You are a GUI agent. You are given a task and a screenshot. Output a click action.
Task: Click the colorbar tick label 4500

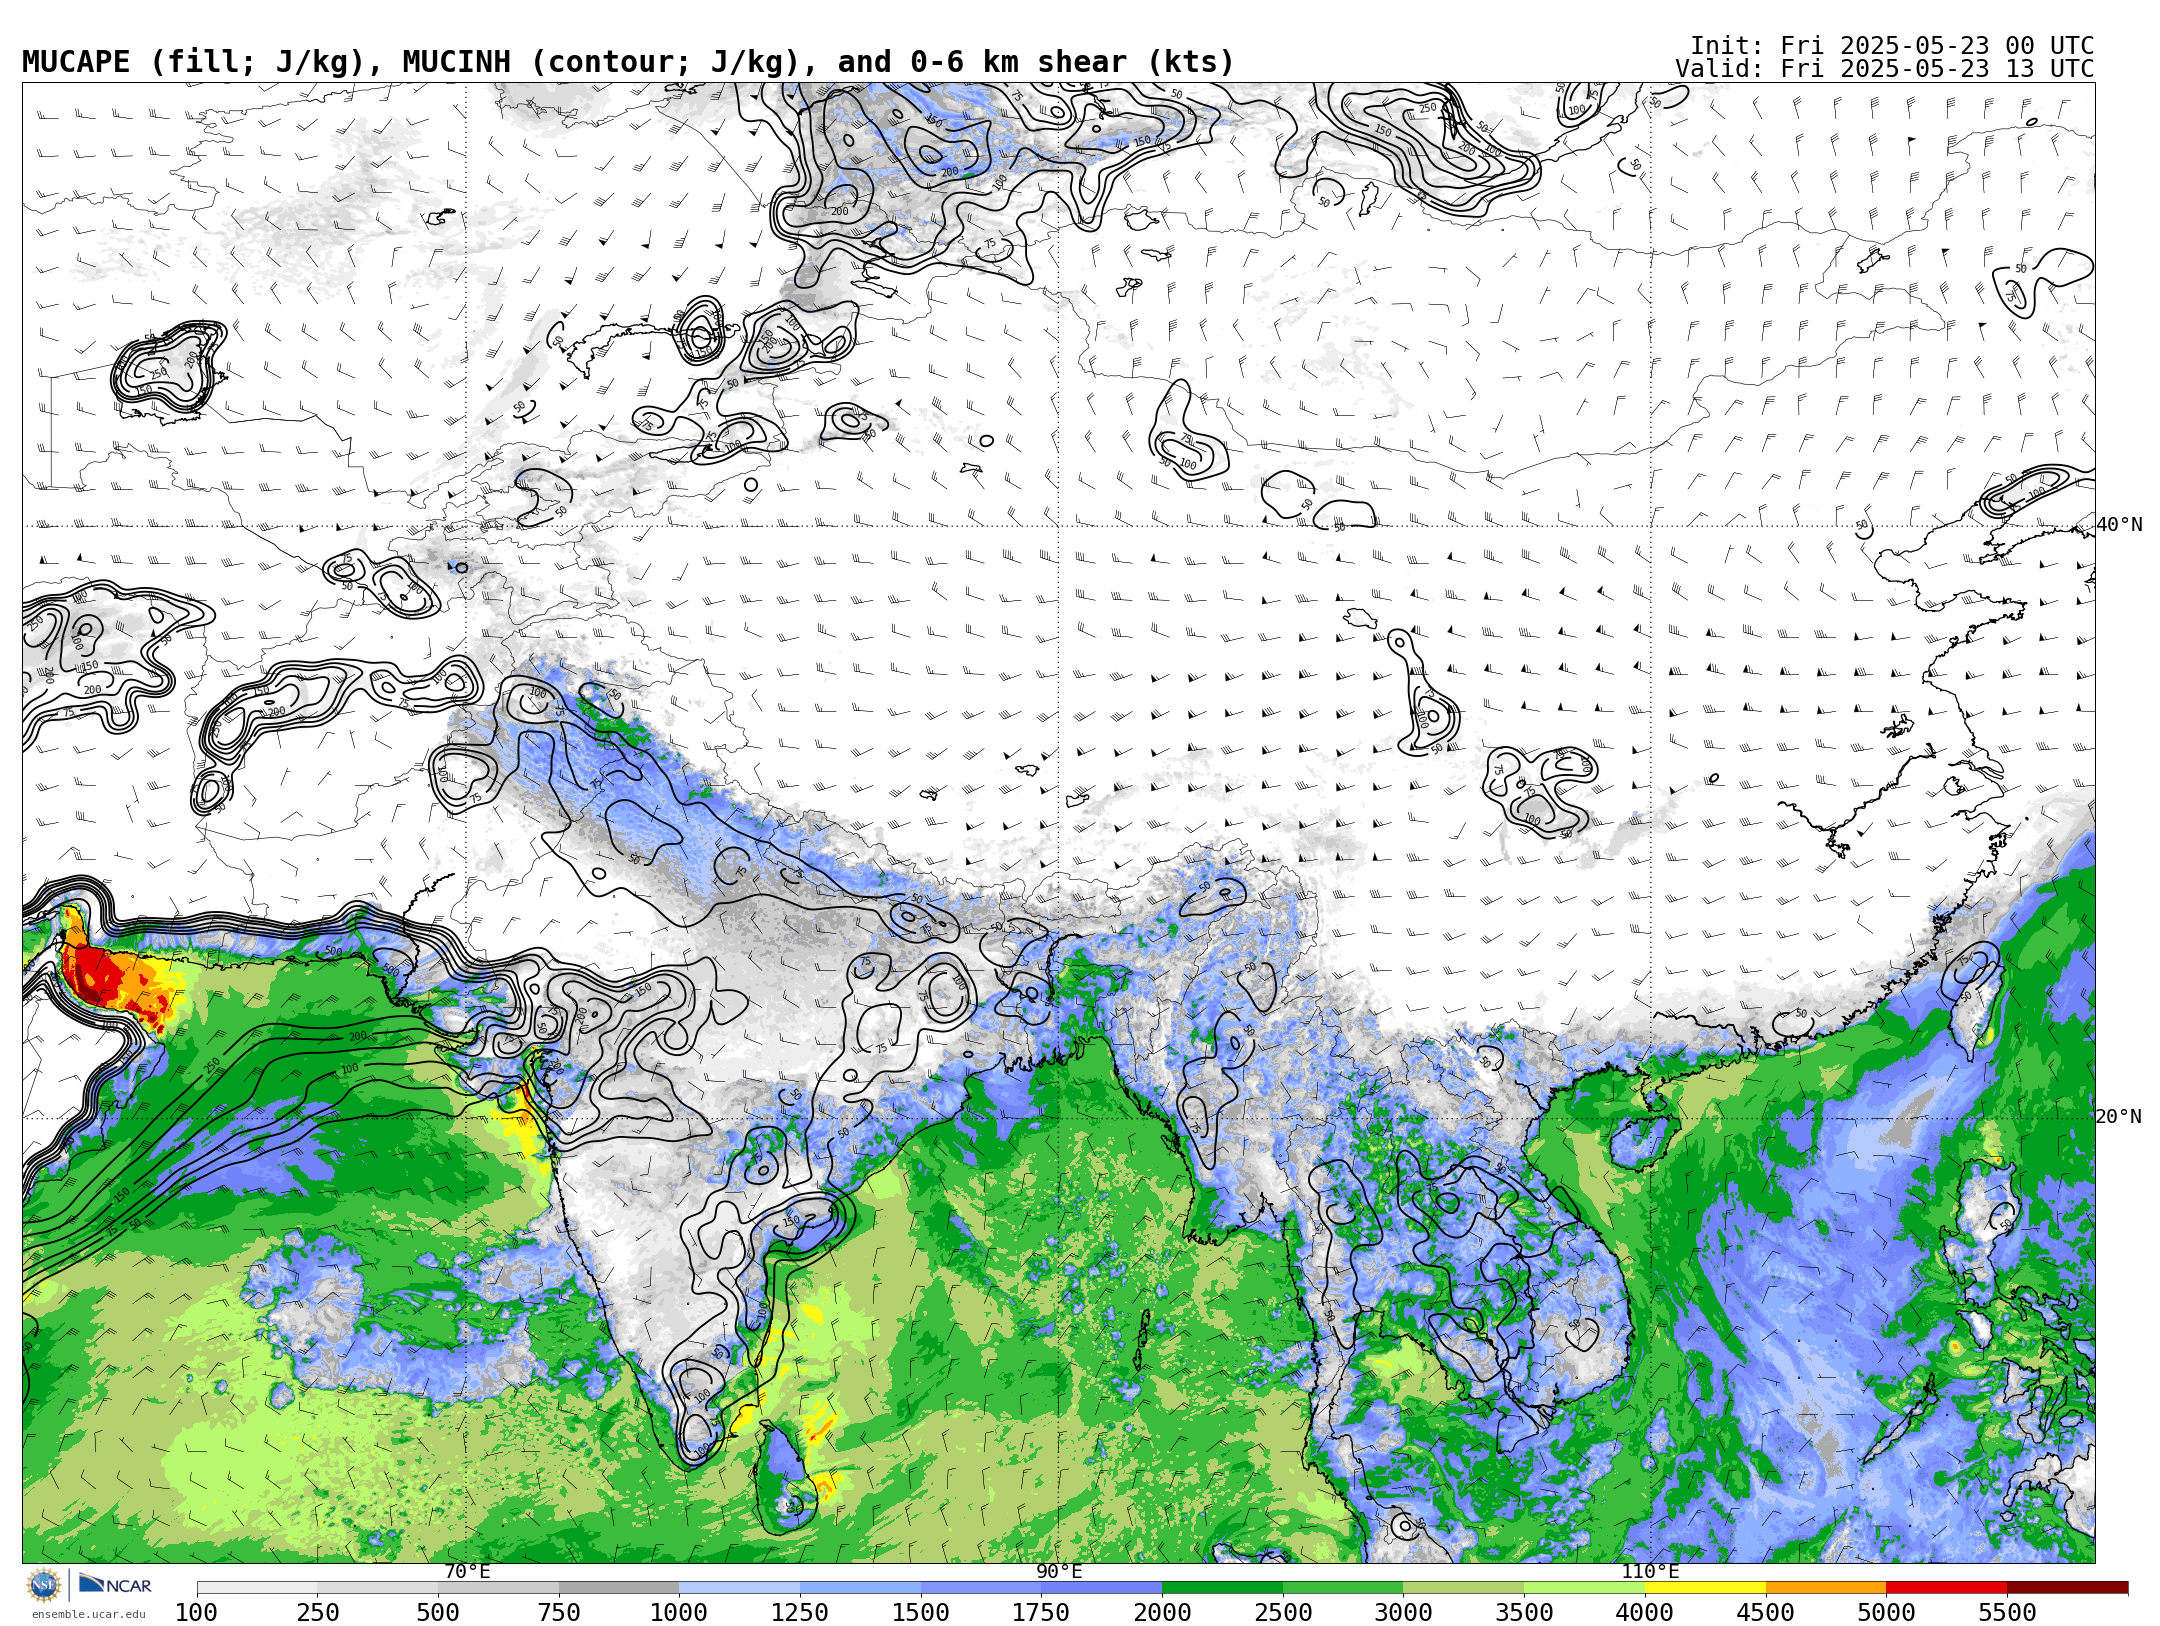coord(1766,1613)
